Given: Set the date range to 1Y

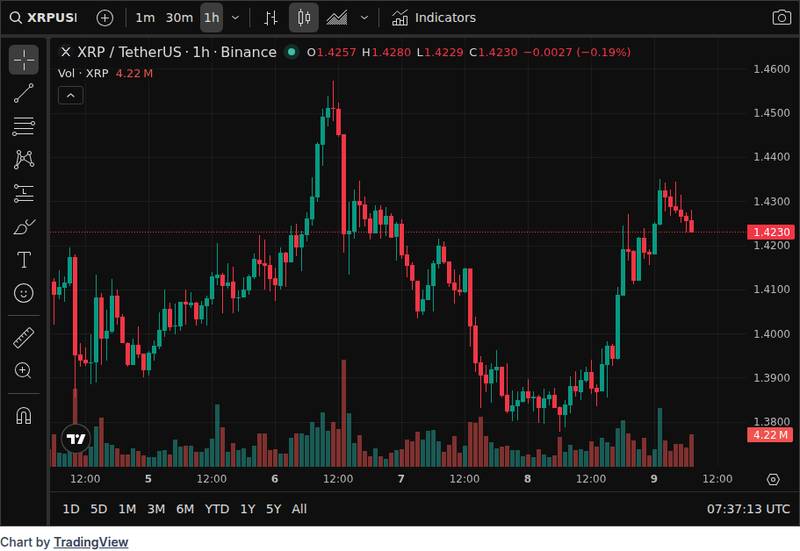Looking at the screenshot, I should pos(247,509).
